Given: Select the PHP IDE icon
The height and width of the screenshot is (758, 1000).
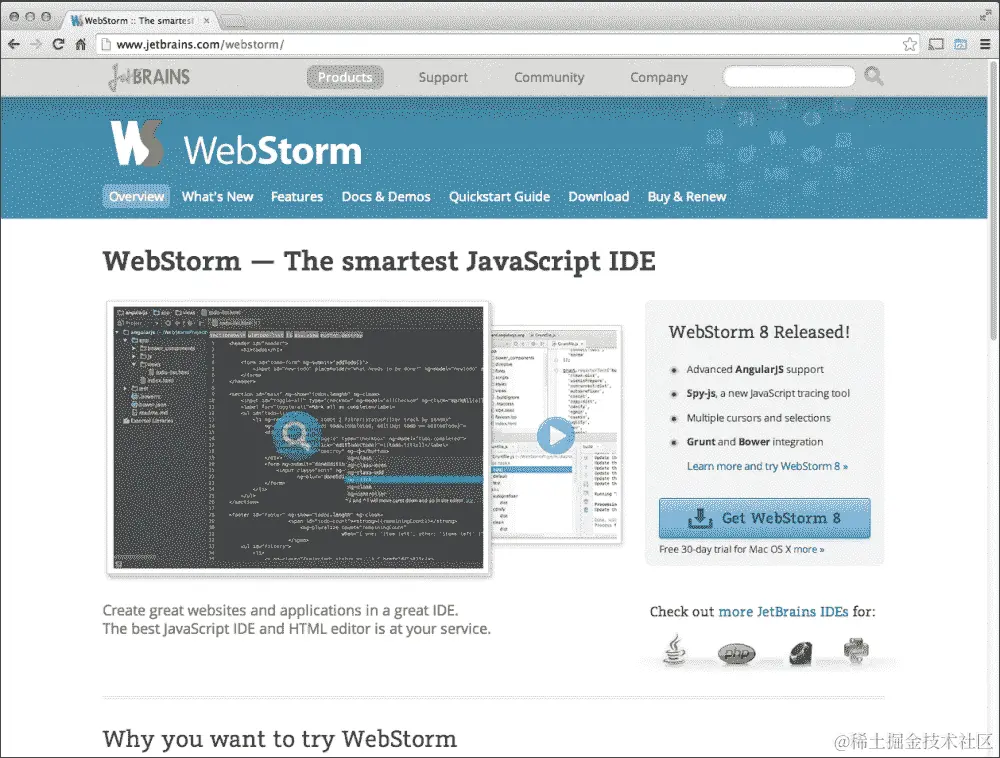Looking at the screenshot, I should (737, 652).
